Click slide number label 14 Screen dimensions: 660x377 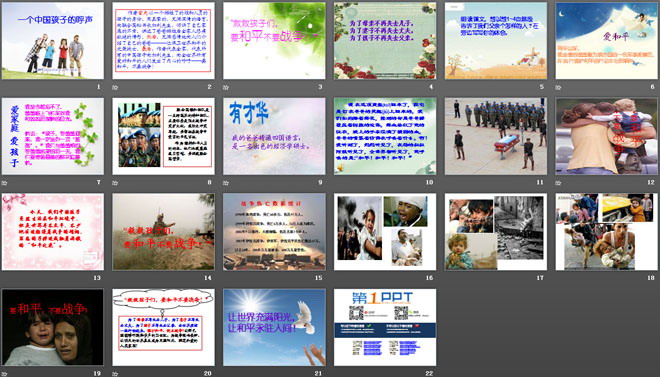point(208,278)
